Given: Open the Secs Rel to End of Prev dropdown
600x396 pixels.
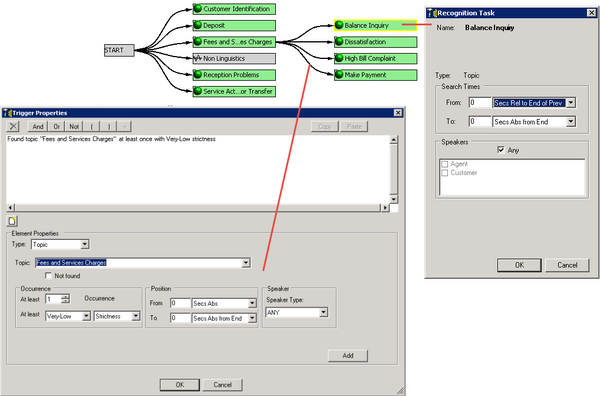Looking at the screenshot, I should 571,103.
